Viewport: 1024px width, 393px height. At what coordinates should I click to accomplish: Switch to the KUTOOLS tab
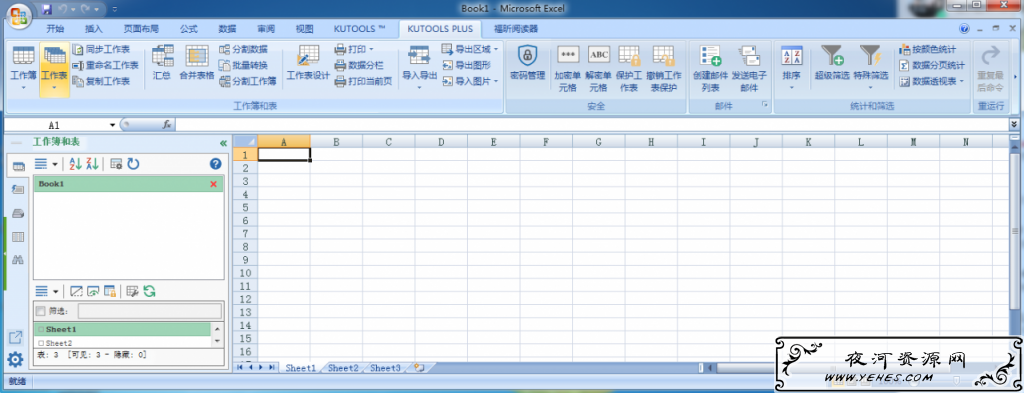click(359, 29)
